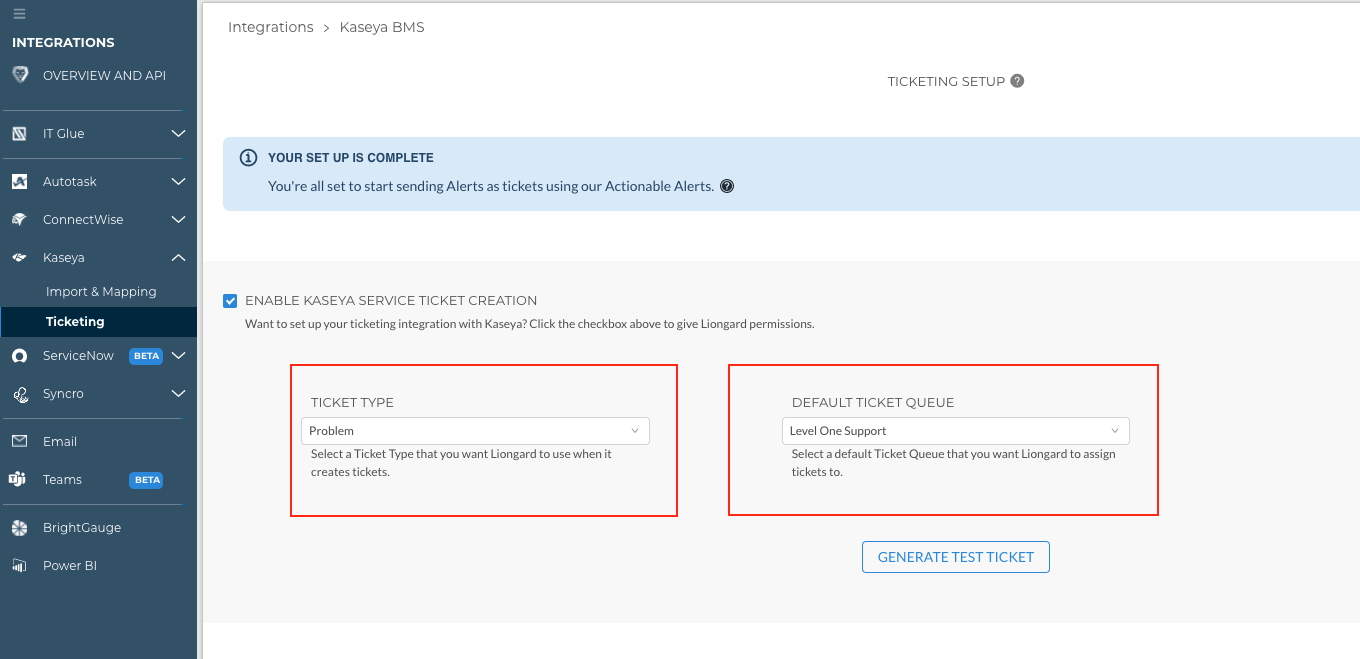The width and height of the screenshot is (1360, 659).
Task: Open help icon beside Ticketing Setup
Action: [1017, 81]
